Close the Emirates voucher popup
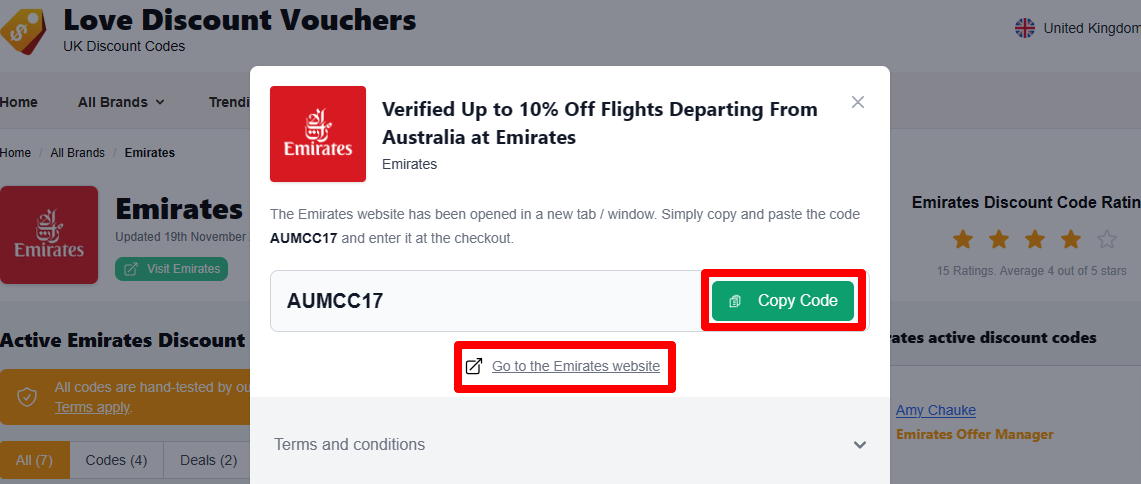Screen dimensions: 1141x484 pyautogui.click(x=858, y=102)
